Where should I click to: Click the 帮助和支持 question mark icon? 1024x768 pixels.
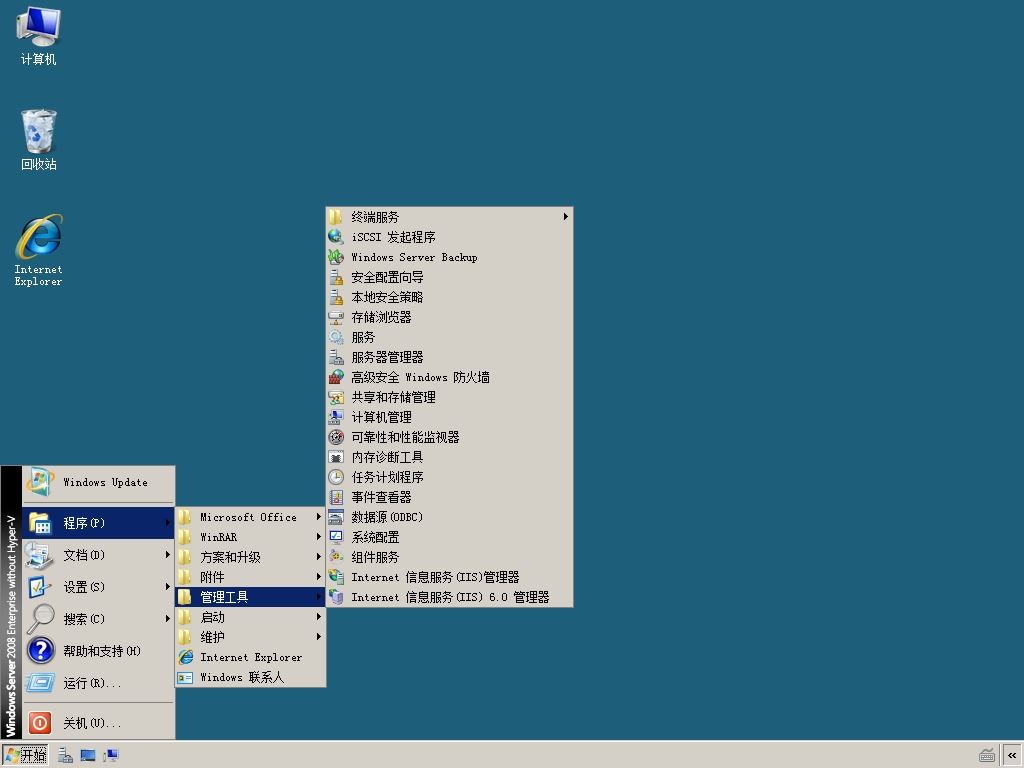40,650
